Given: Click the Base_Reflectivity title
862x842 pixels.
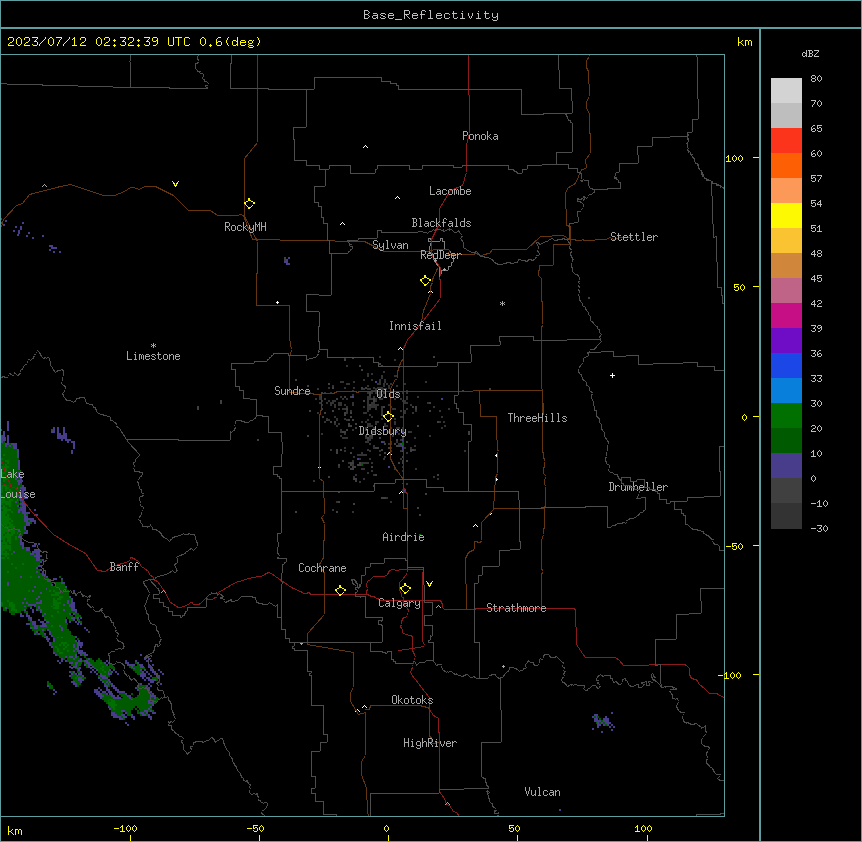Looking at the screenshot, I should [431, 15].
